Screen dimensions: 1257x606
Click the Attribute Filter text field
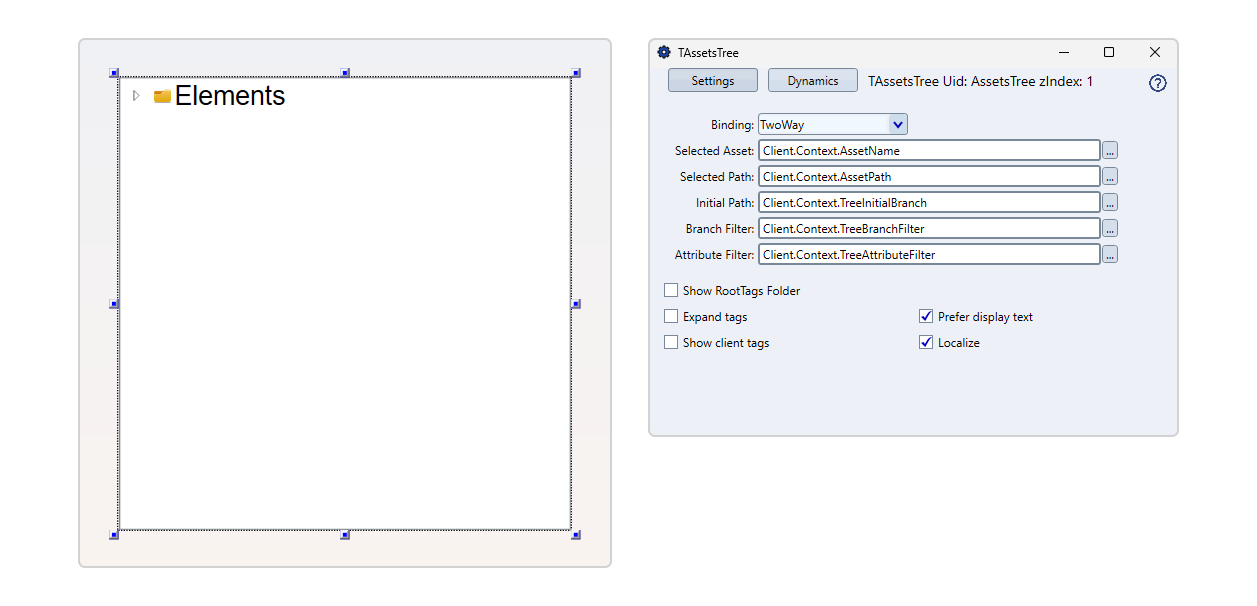point(928,254)
